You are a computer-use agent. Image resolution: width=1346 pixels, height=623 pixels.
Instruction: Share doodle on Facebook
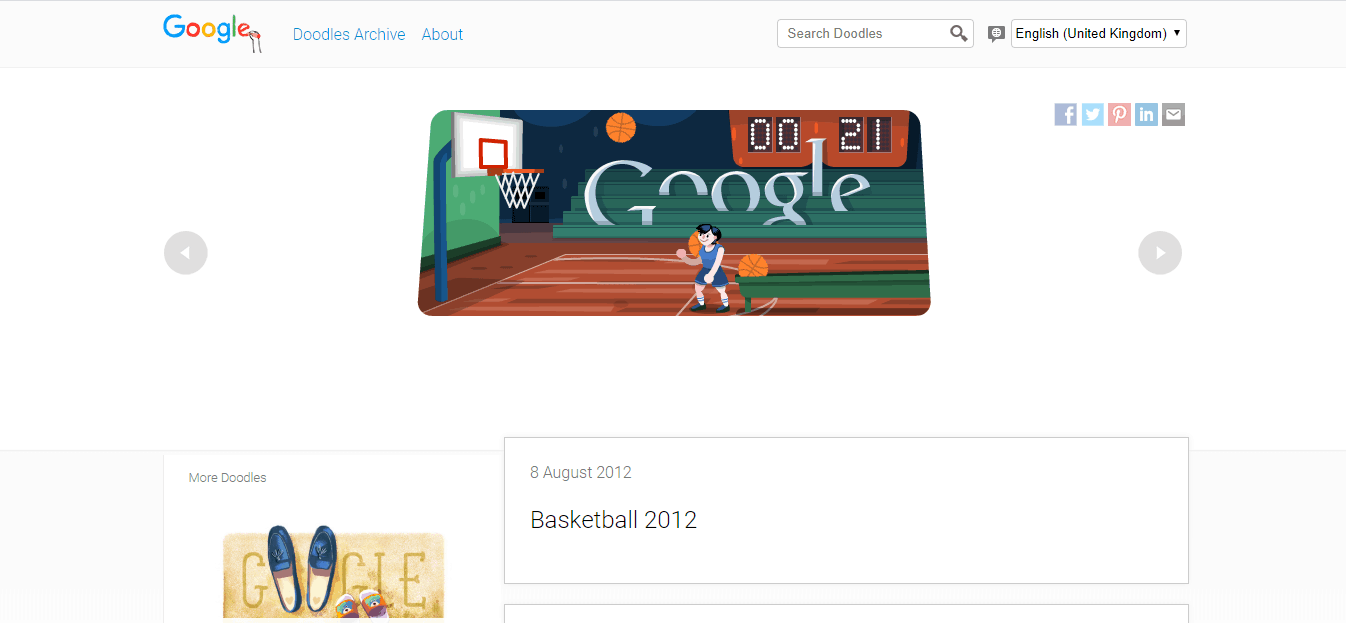click(x=1066, y=115)
